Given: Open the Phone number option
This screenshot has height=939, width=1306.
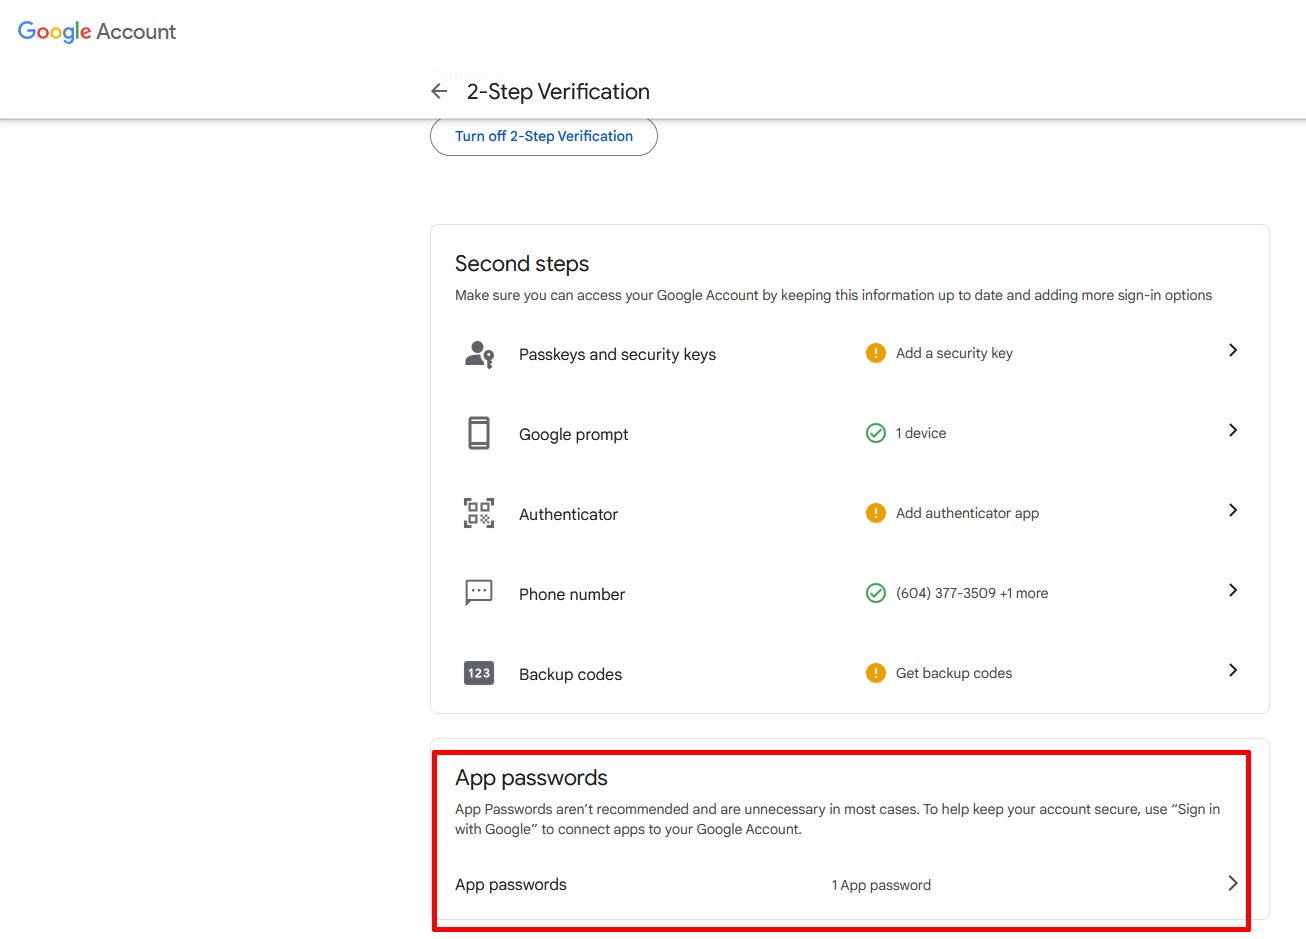Looking at the screenshot, I should click(572, 594).
